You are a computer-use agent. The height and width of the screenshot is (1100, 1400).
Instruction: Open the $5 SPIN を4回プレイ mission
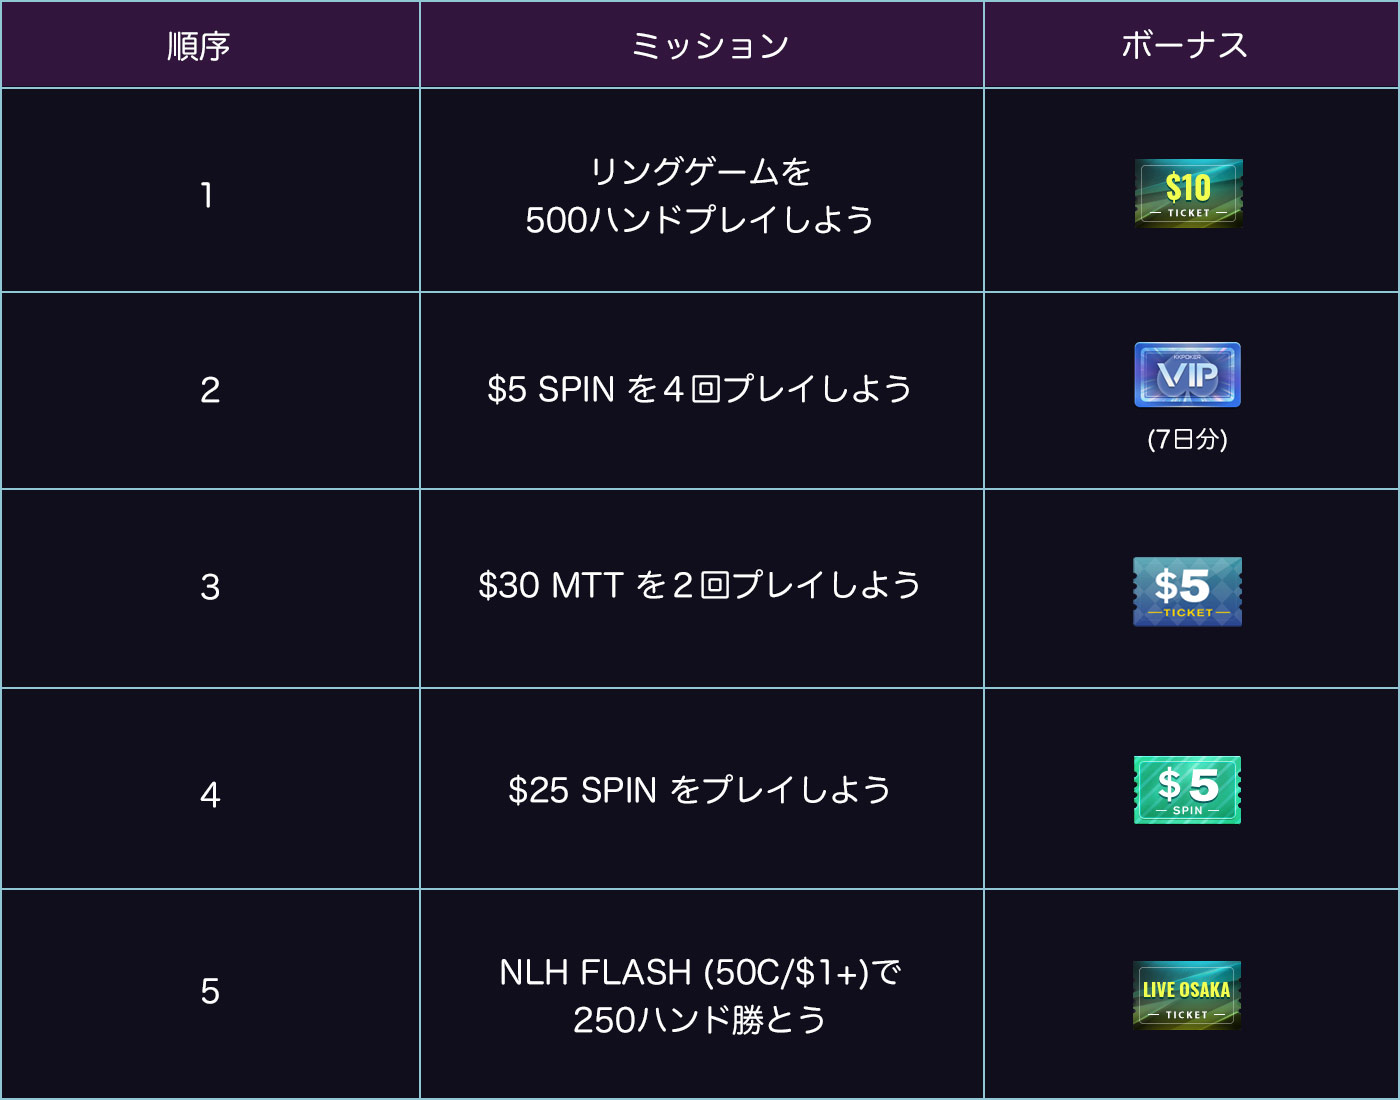[x=700, y=389]
